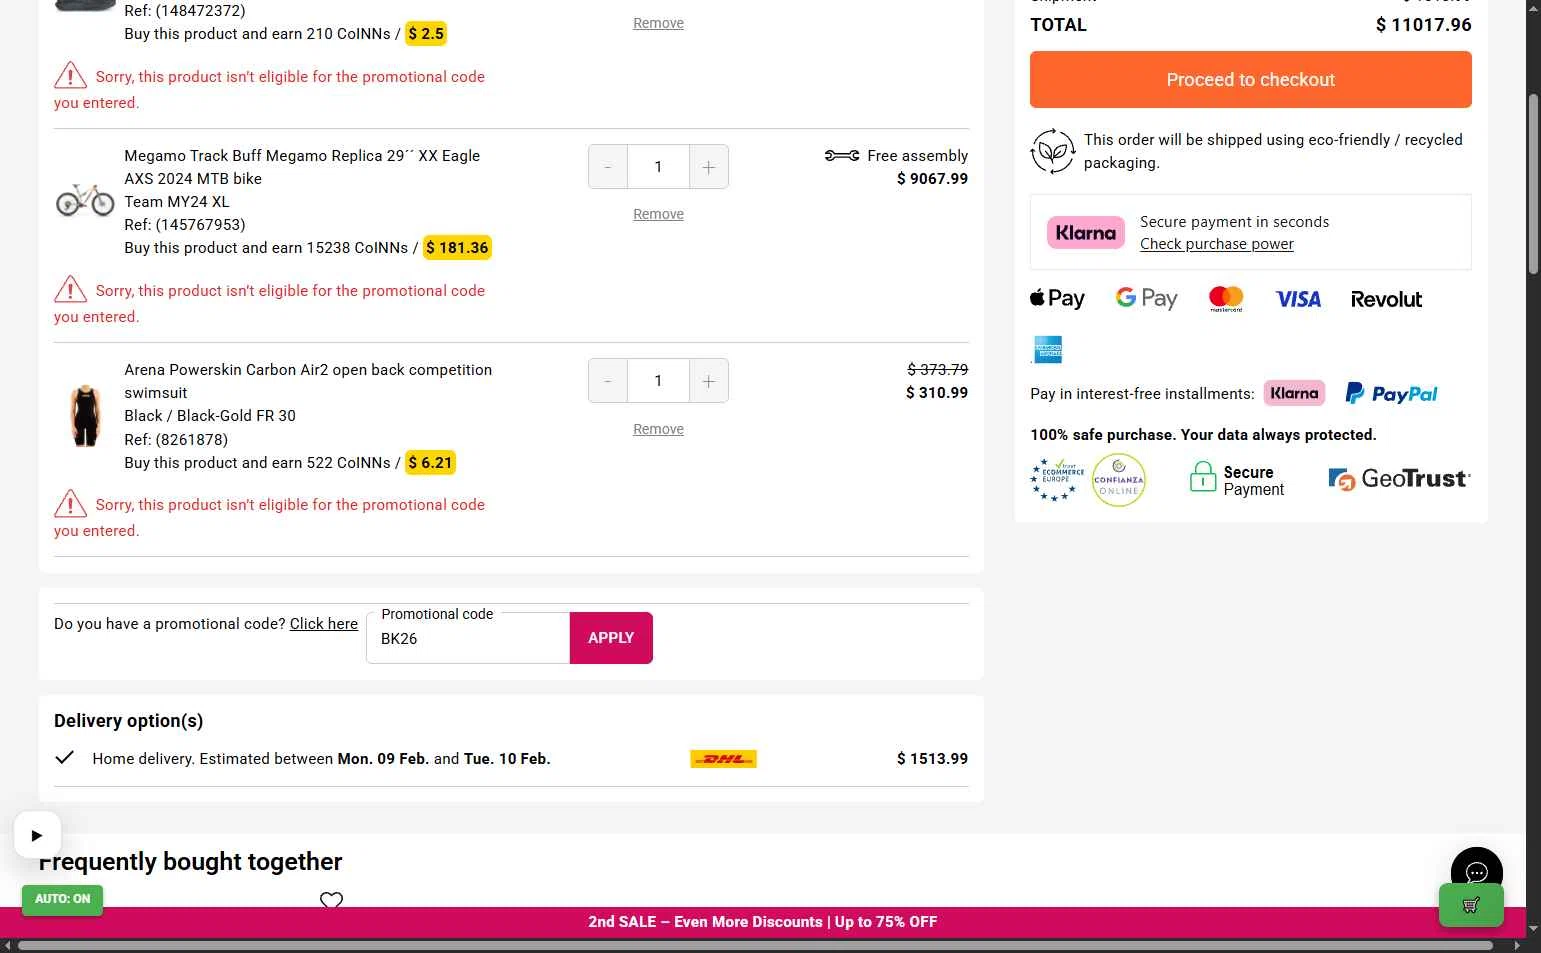The height and width of the screenshot is (953, 1541).
Task: Click the Ecommerce Europe trust seal
Action: [1057, 480]
